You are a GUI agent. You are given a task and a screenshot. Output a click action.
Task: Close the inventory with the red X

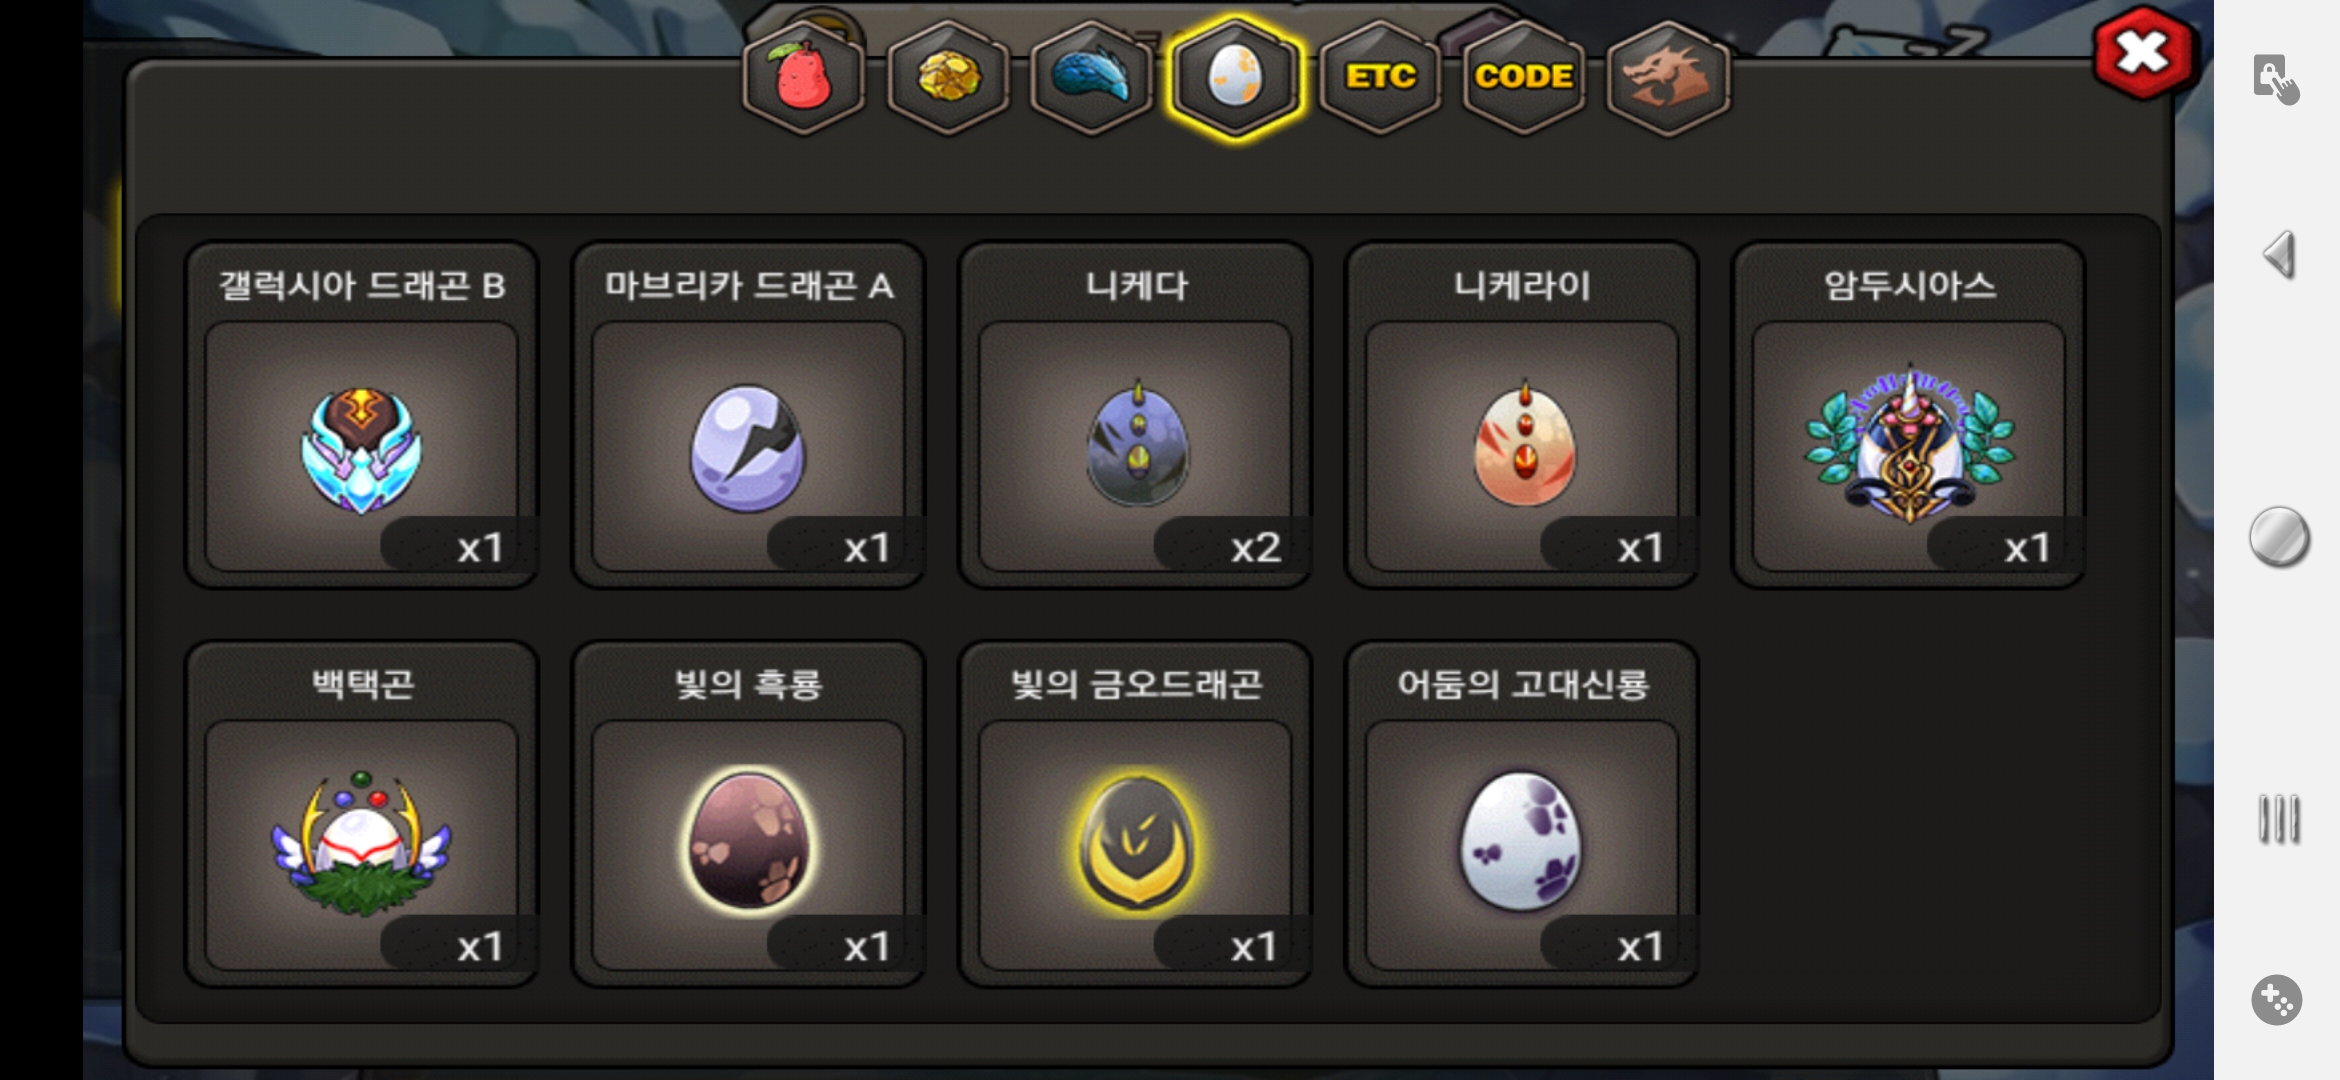pos(2143,53)
